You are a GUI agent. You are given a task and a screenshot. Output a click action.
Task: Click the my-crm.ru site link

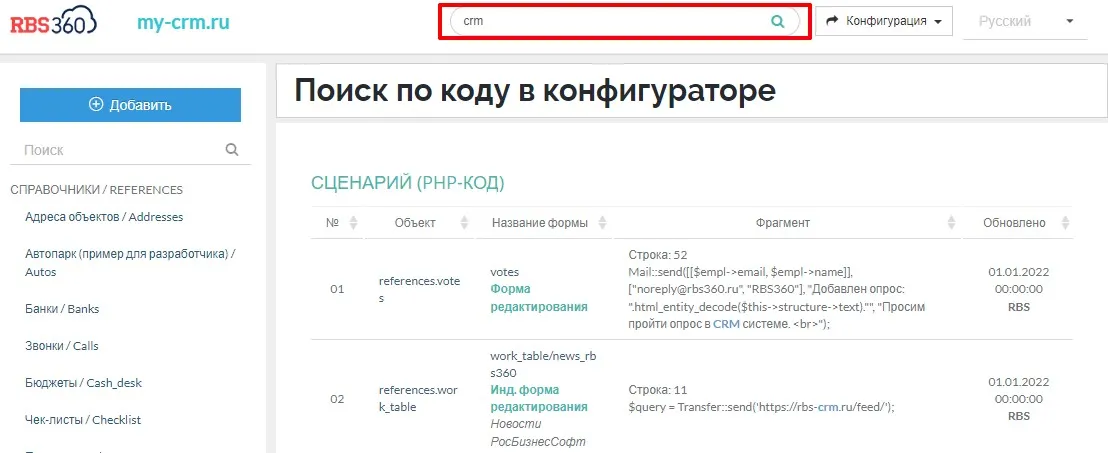coord(183,22)
